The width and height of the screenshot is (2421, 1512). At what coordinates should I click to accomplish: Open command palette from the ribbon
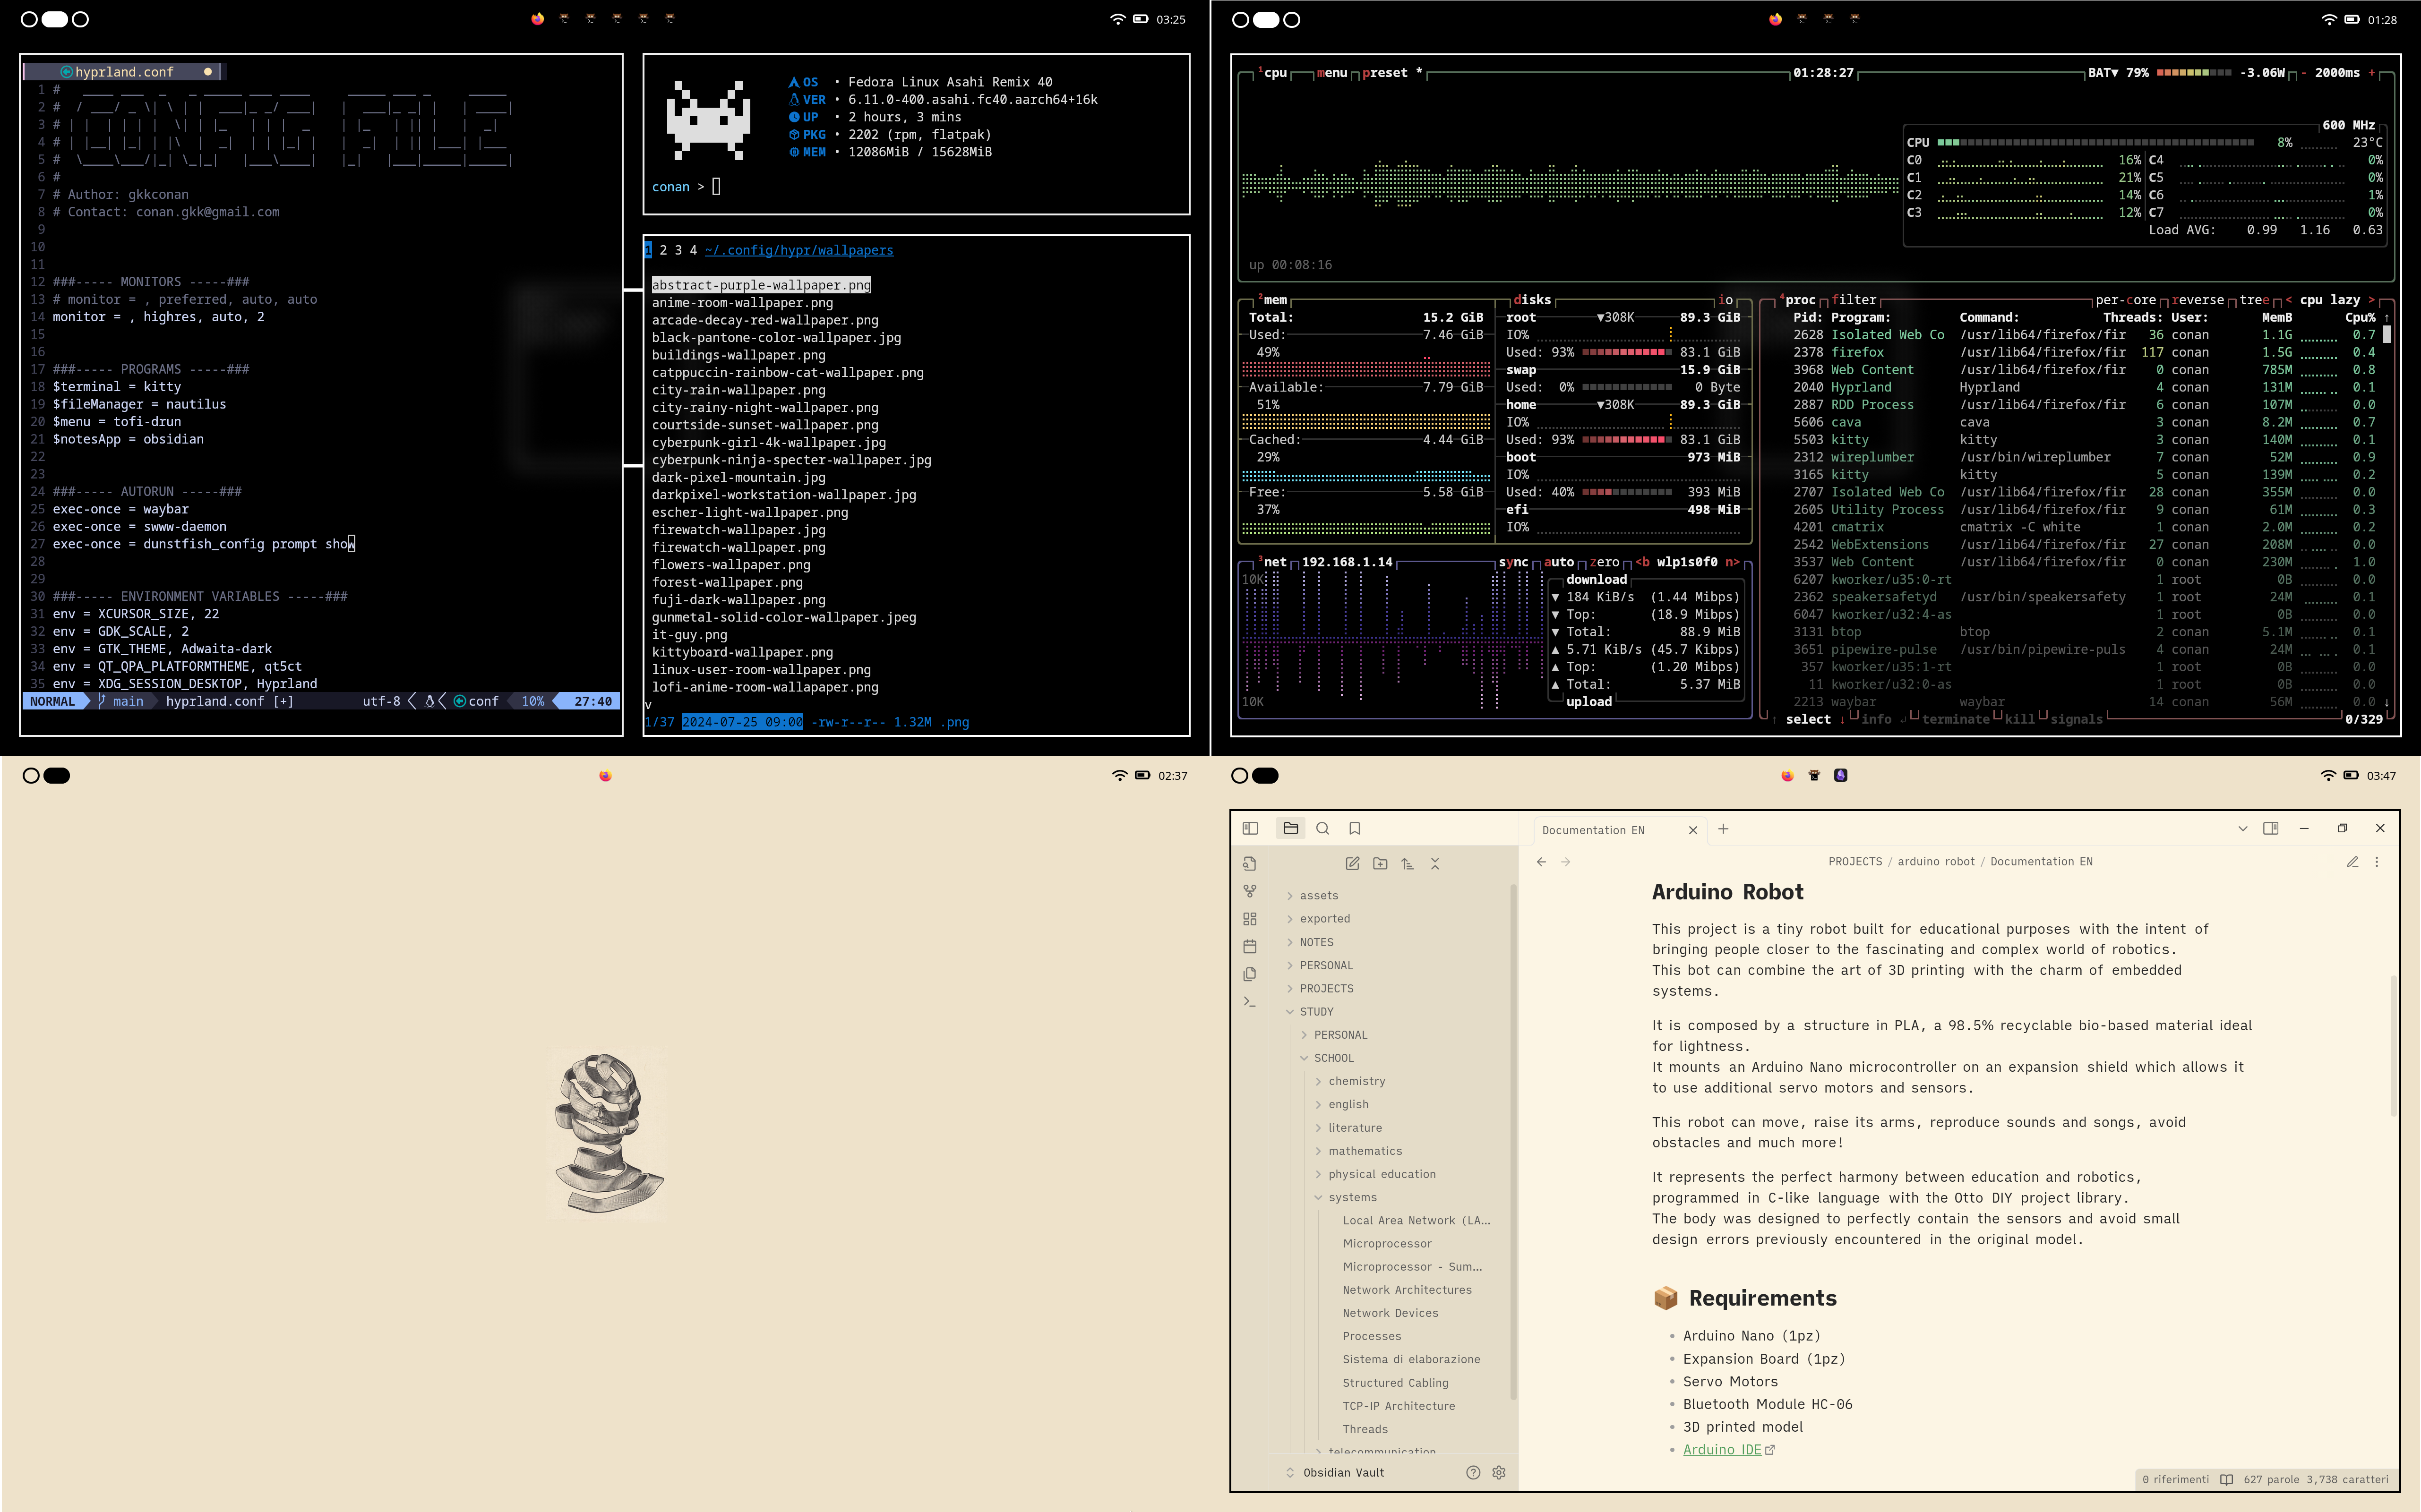[x=1250, y=1001]
